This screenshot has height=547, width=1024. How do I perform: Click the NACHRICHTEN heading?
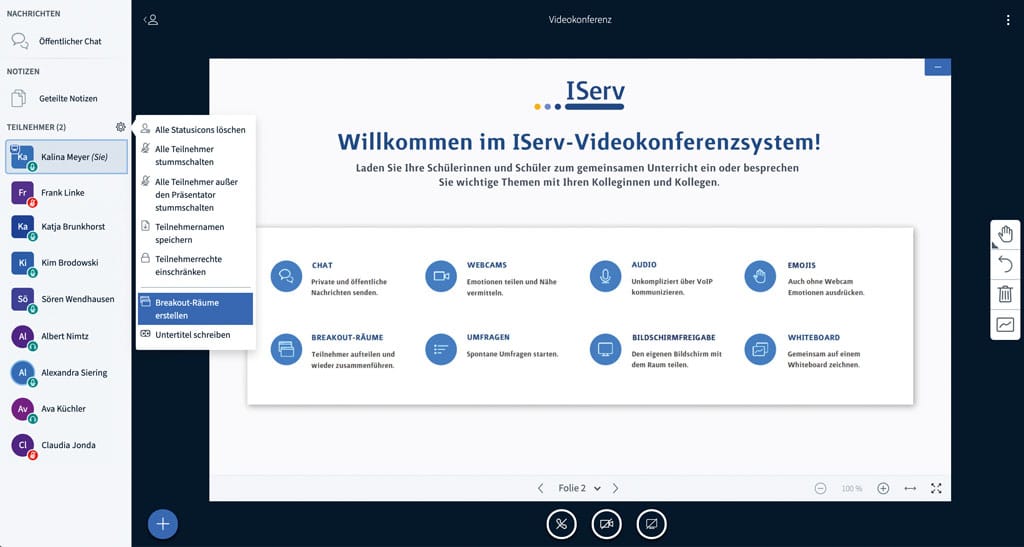click(x=33, y=14)
